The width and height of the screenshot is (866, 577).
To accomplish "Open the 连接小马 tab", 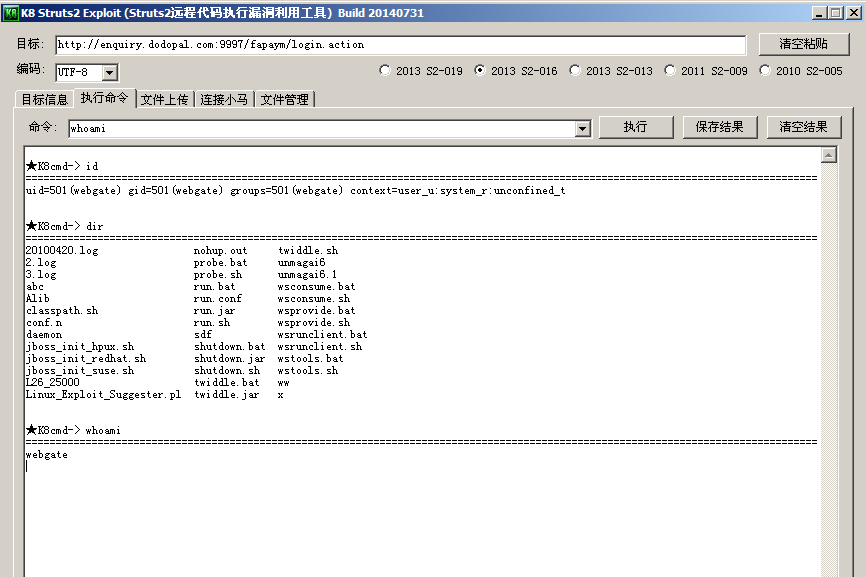I will click(224, 99).
